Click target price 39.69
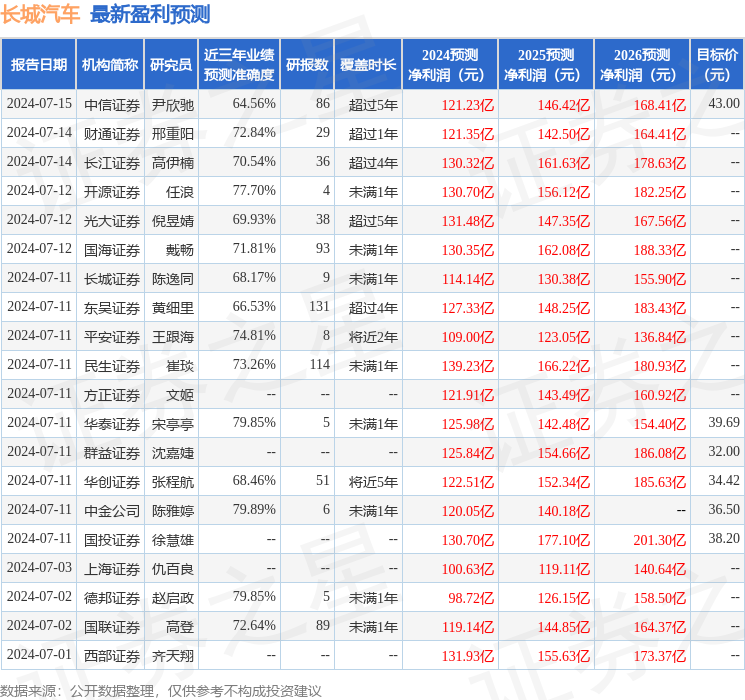Screen dimensions: 745x700 pos(724,422)
